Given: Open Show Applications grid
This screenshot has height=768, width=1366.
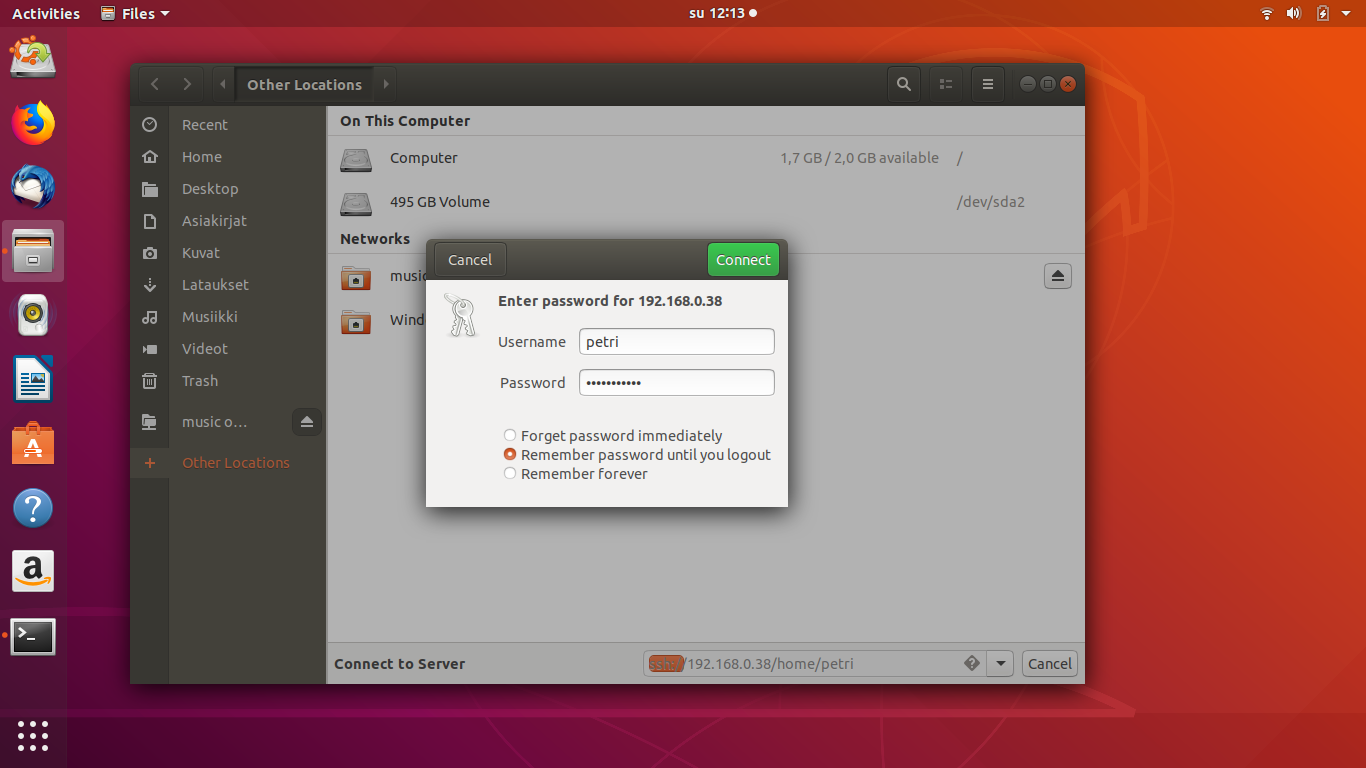Looking at the screenshot, I should [33, 735].
